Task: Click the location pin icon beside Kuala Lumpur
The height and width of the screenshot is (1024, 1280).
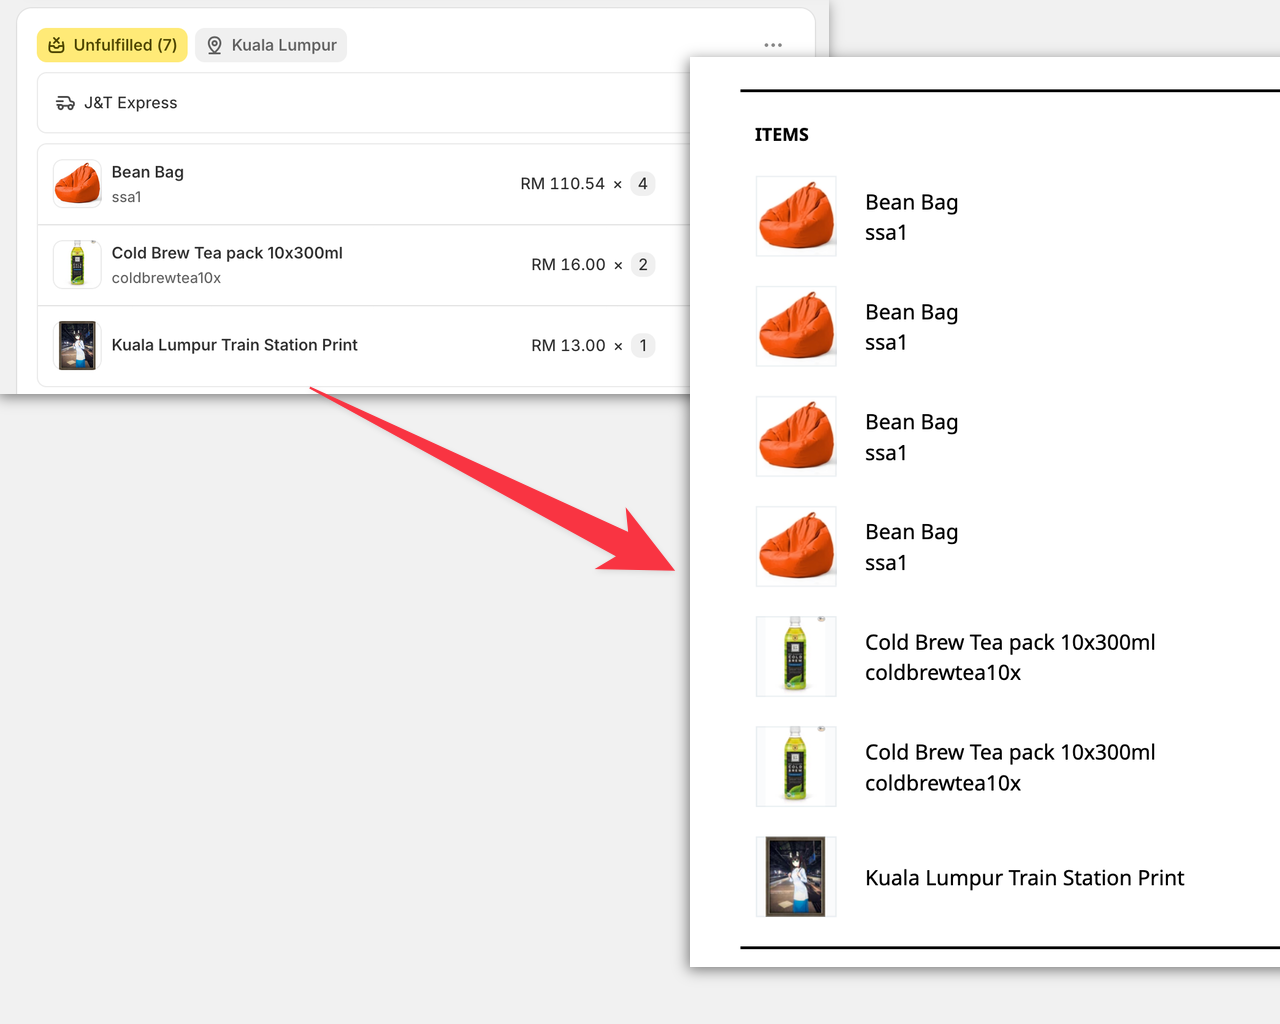Action: (214, 45)
